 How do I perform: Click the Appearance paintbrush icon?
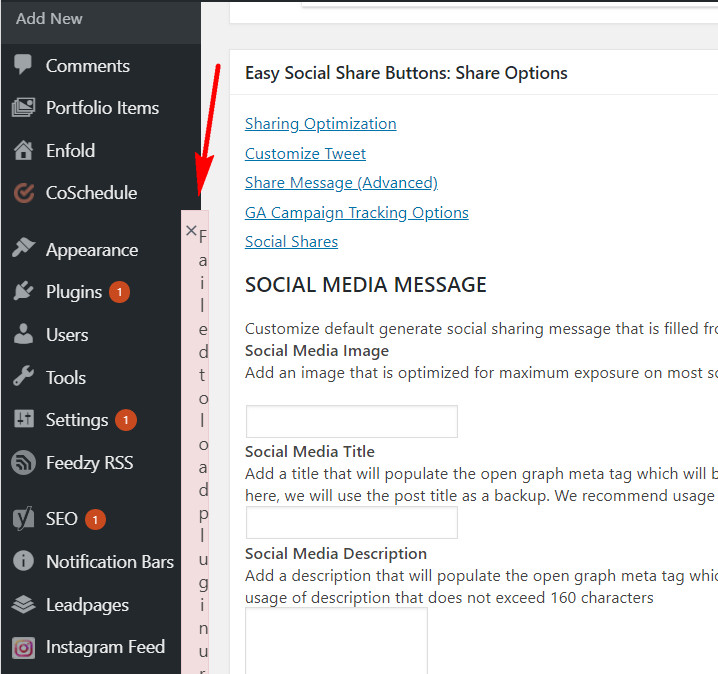pos(23,248)
